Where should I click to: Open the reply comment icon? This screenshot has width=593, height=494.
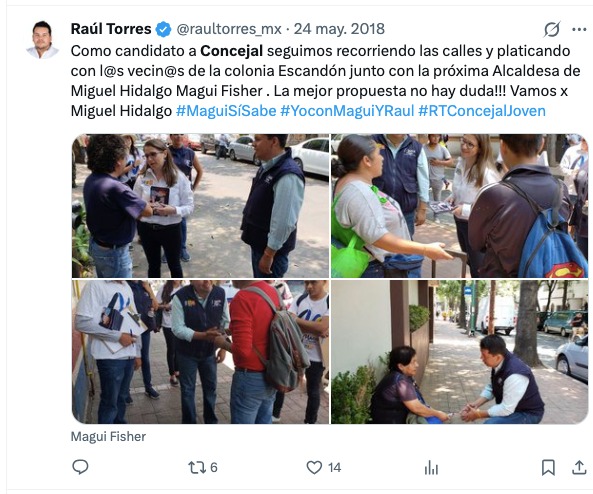tap(80, 467)
